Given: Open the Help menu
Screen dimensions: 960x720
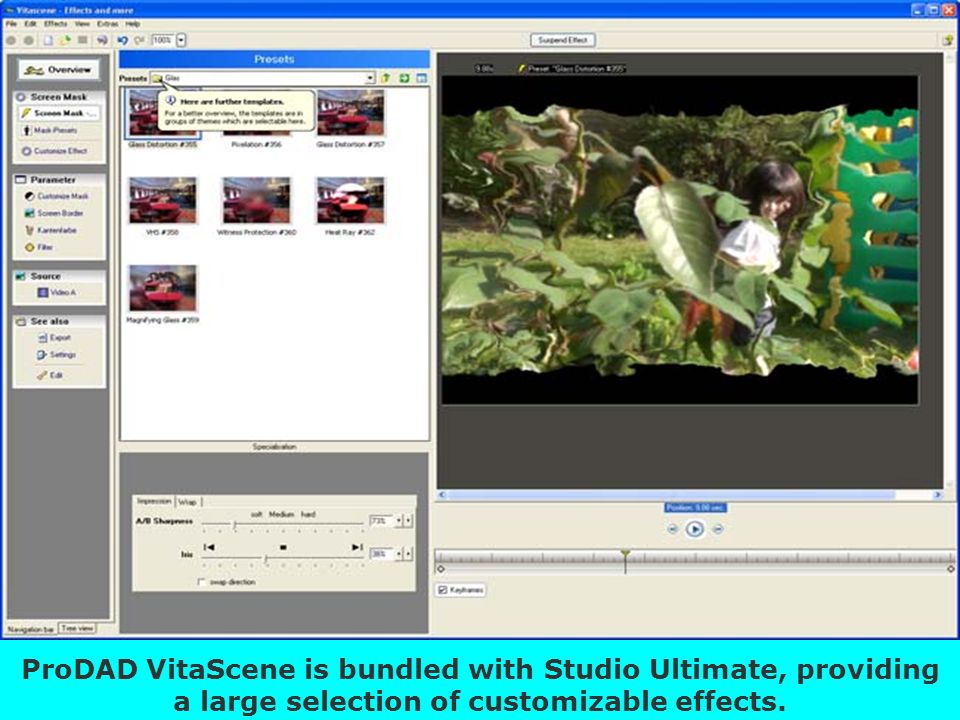Looking at the screenshot, I should point(133,24).
